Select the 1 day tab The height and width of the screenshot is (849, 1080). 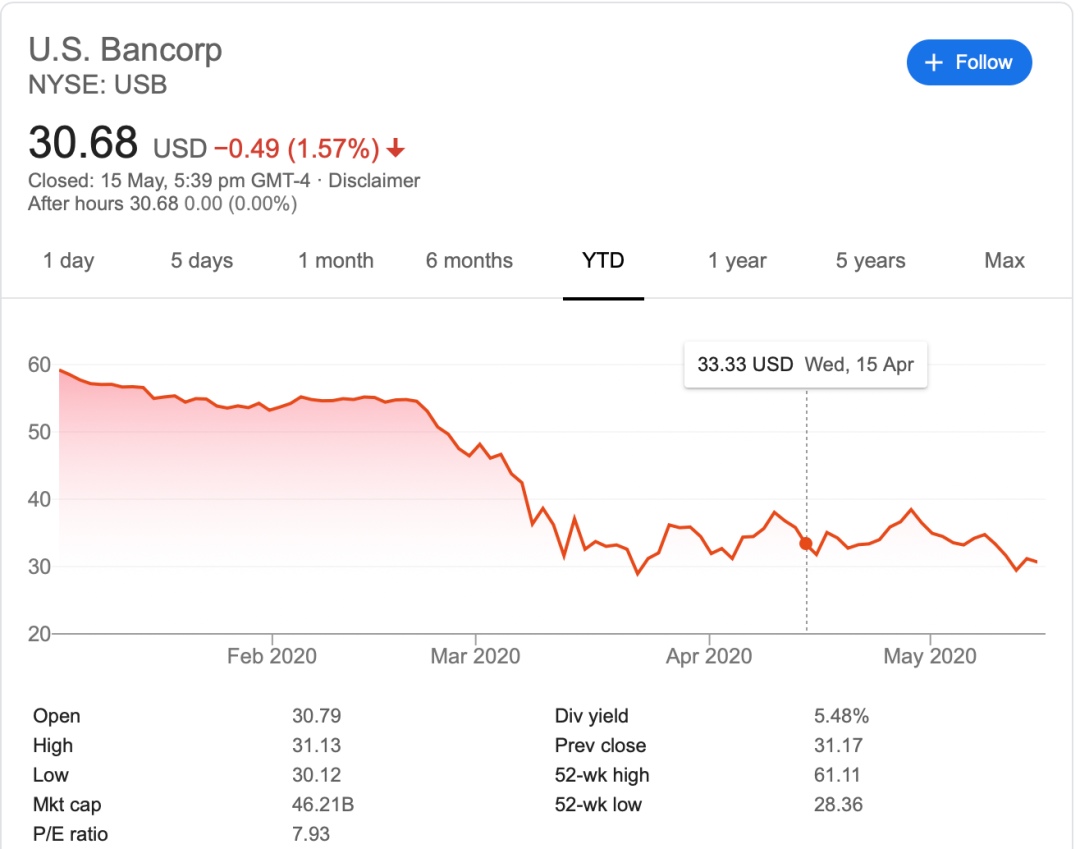[x=68, y=261]
